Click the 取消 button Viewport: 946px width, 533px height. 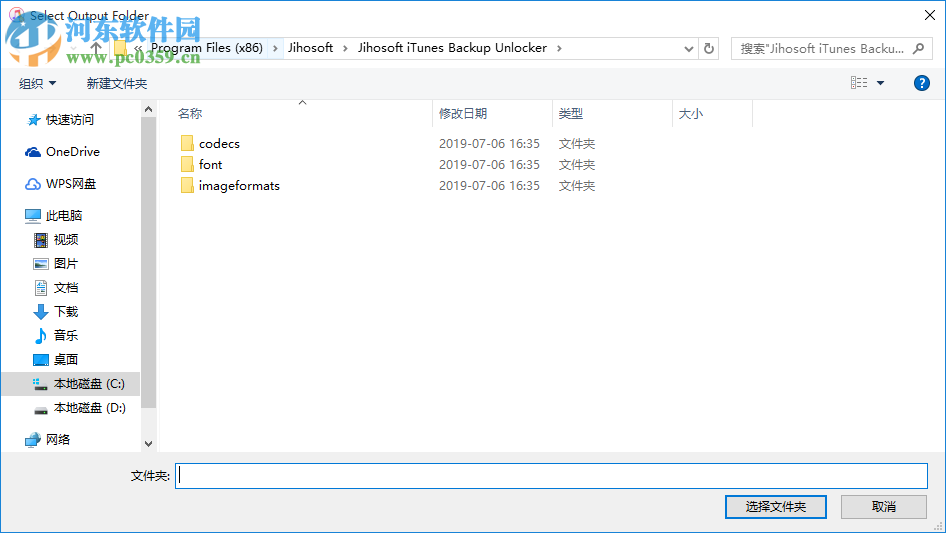(x=884, y=506)
